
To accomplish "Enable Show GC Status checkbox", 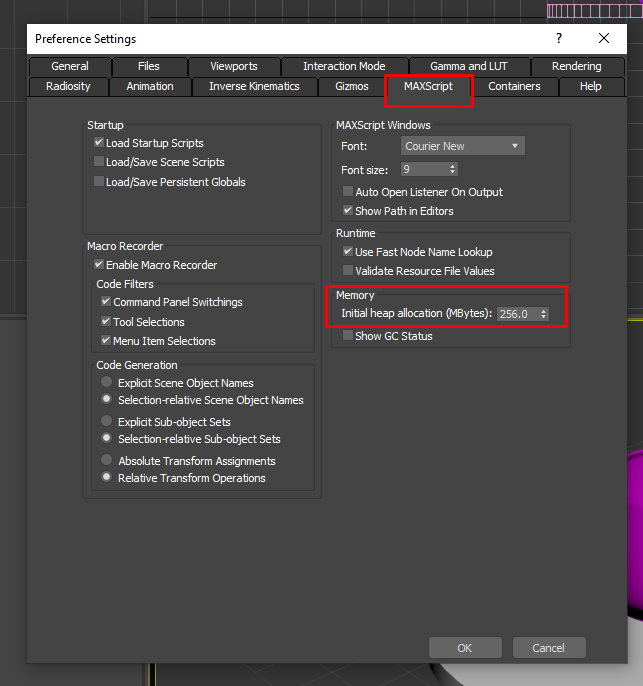I will pyautogui.click(x=348, y=336).
